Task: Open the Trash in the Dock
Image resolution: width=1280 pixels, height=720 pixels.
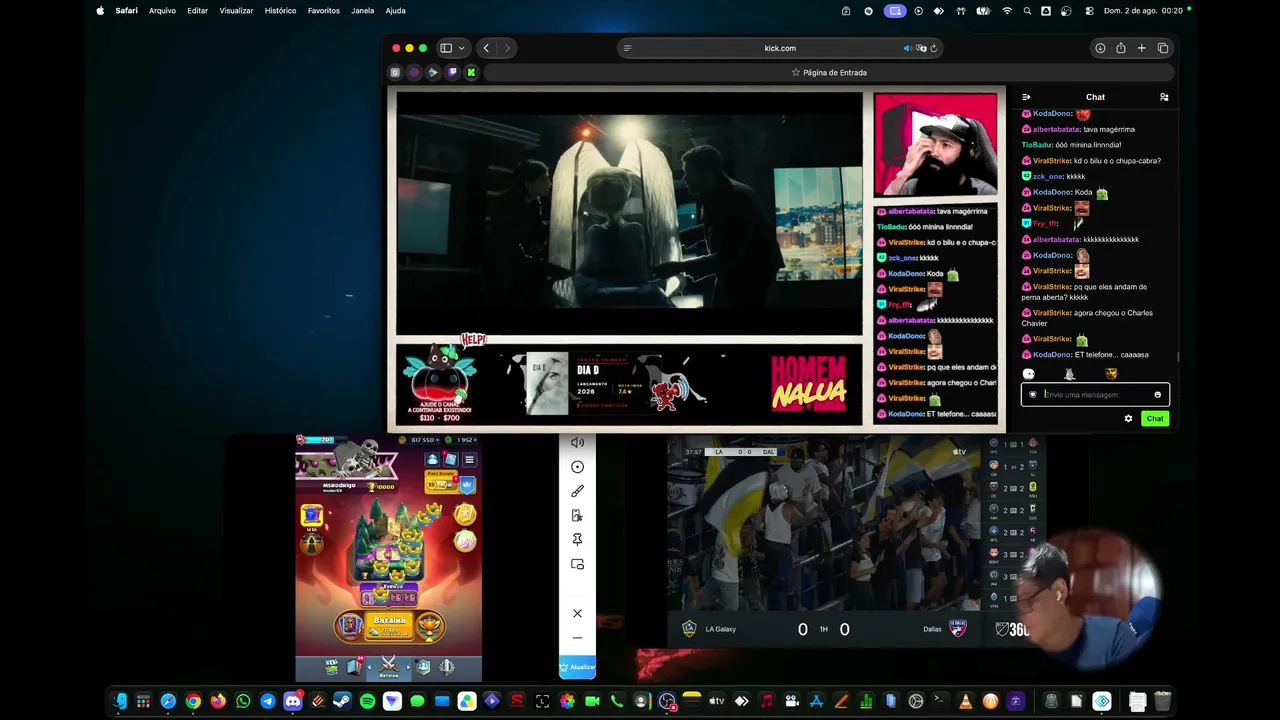Action: click(x=1162, y=701)
